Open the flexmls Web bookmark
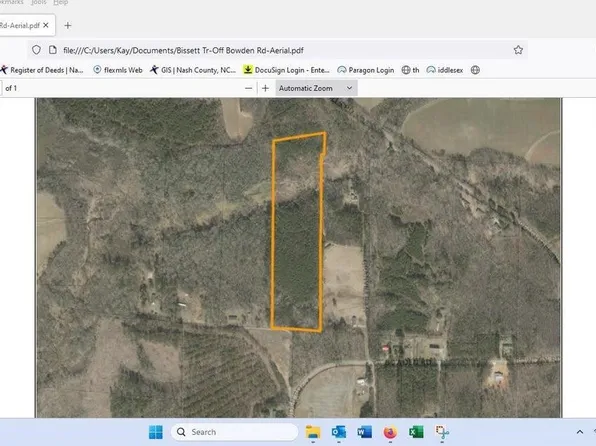This screenshot has width=596, height=446. point(118,70)
